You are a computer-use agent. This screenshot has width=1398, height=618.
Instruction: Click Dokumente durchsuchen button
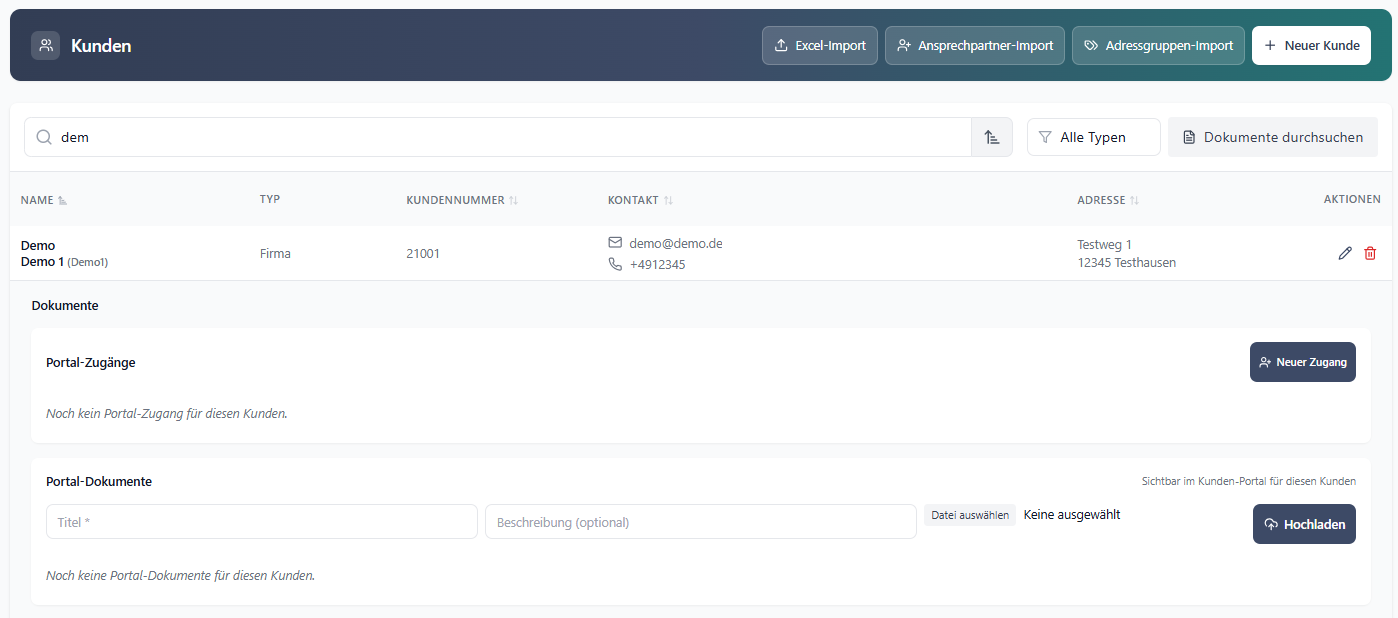tap(1273, 137)
